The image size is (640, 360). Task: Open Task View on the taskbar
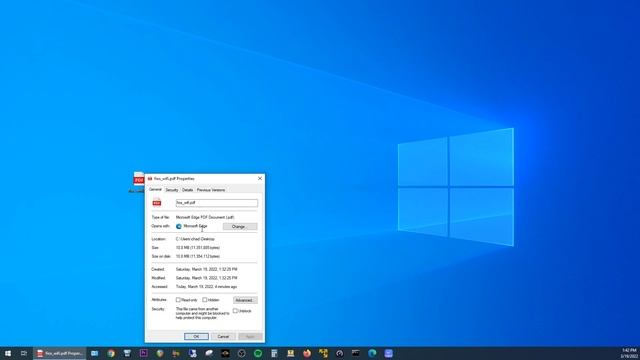(x=24, y=353)
